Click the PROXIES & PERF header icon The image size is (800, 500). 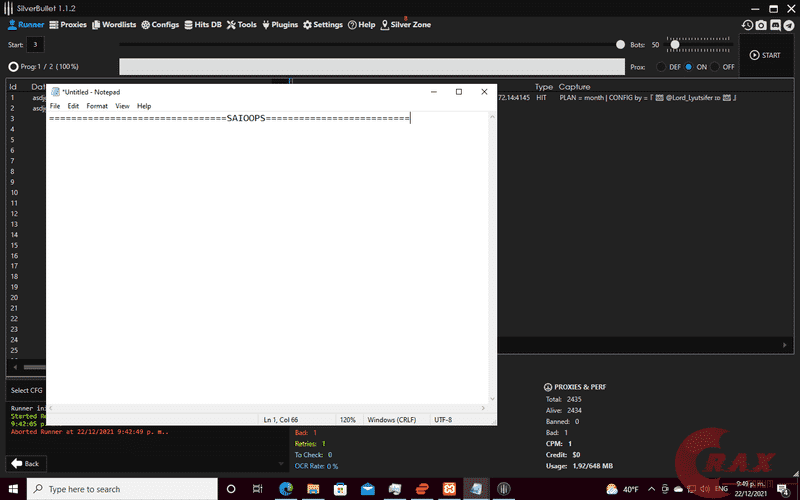pyautogui.click(x=548, y=387)
